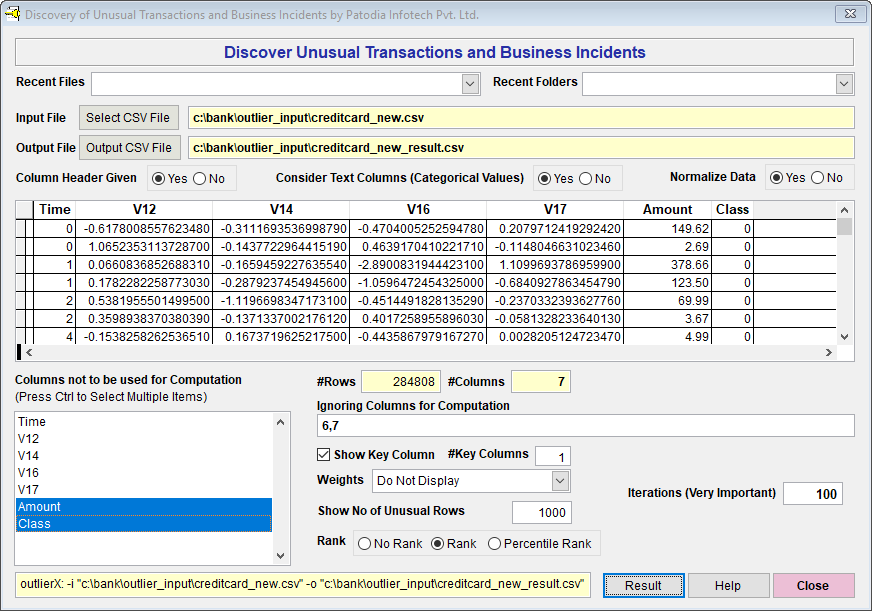Click the data grid scroll-left arrow
This screenshot has width=872, height=611.
28,353
